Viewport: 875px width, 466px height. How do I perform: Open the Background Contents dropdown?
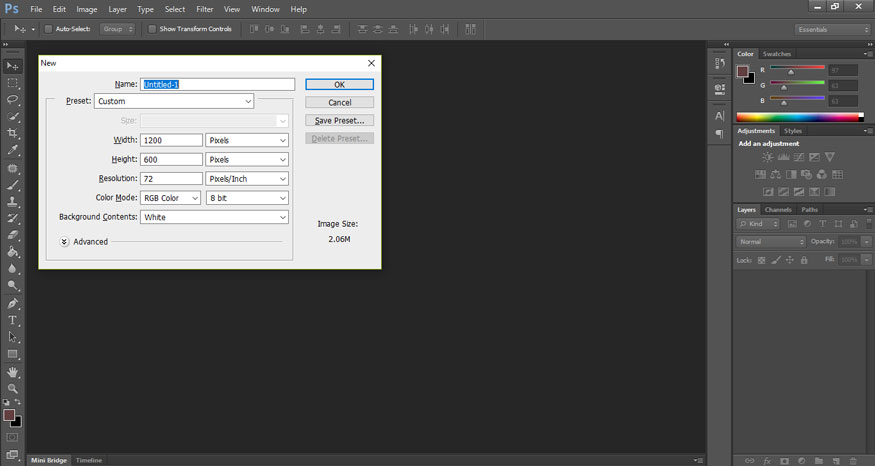pos(214,217)
